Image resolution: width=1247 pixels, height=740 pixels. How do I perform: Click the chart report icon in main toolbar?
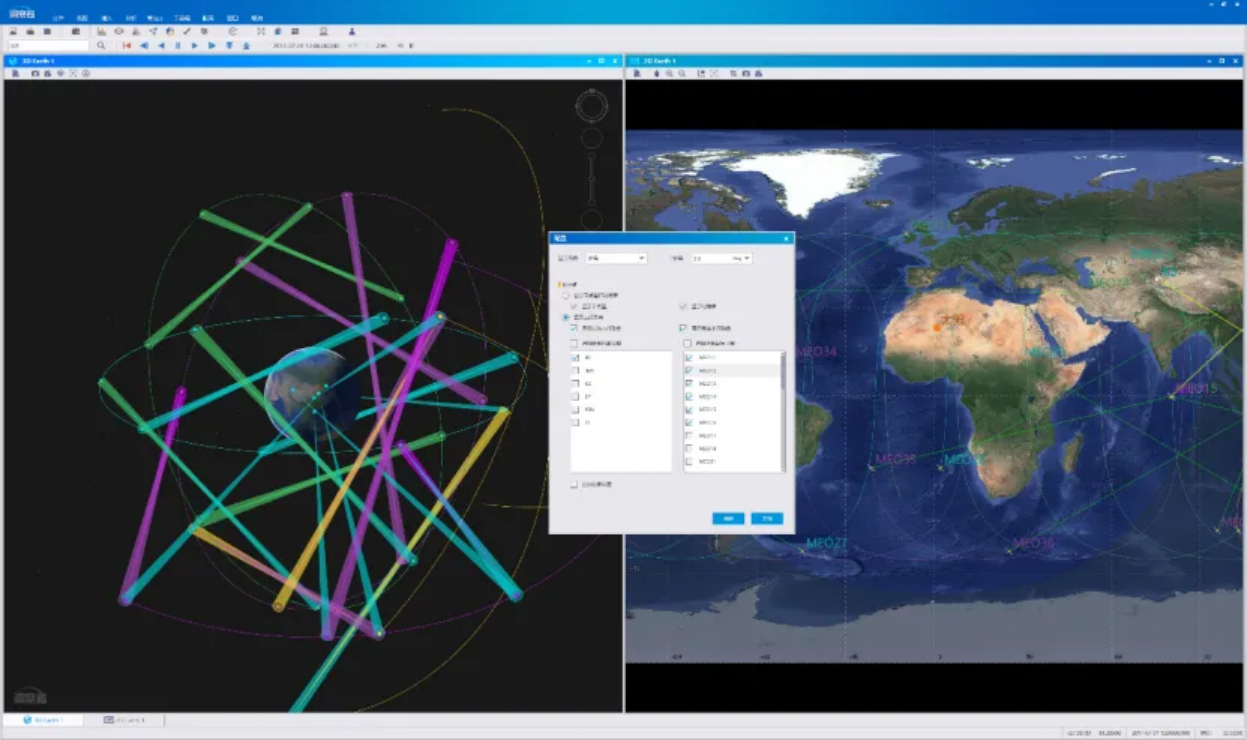(101, 32)
